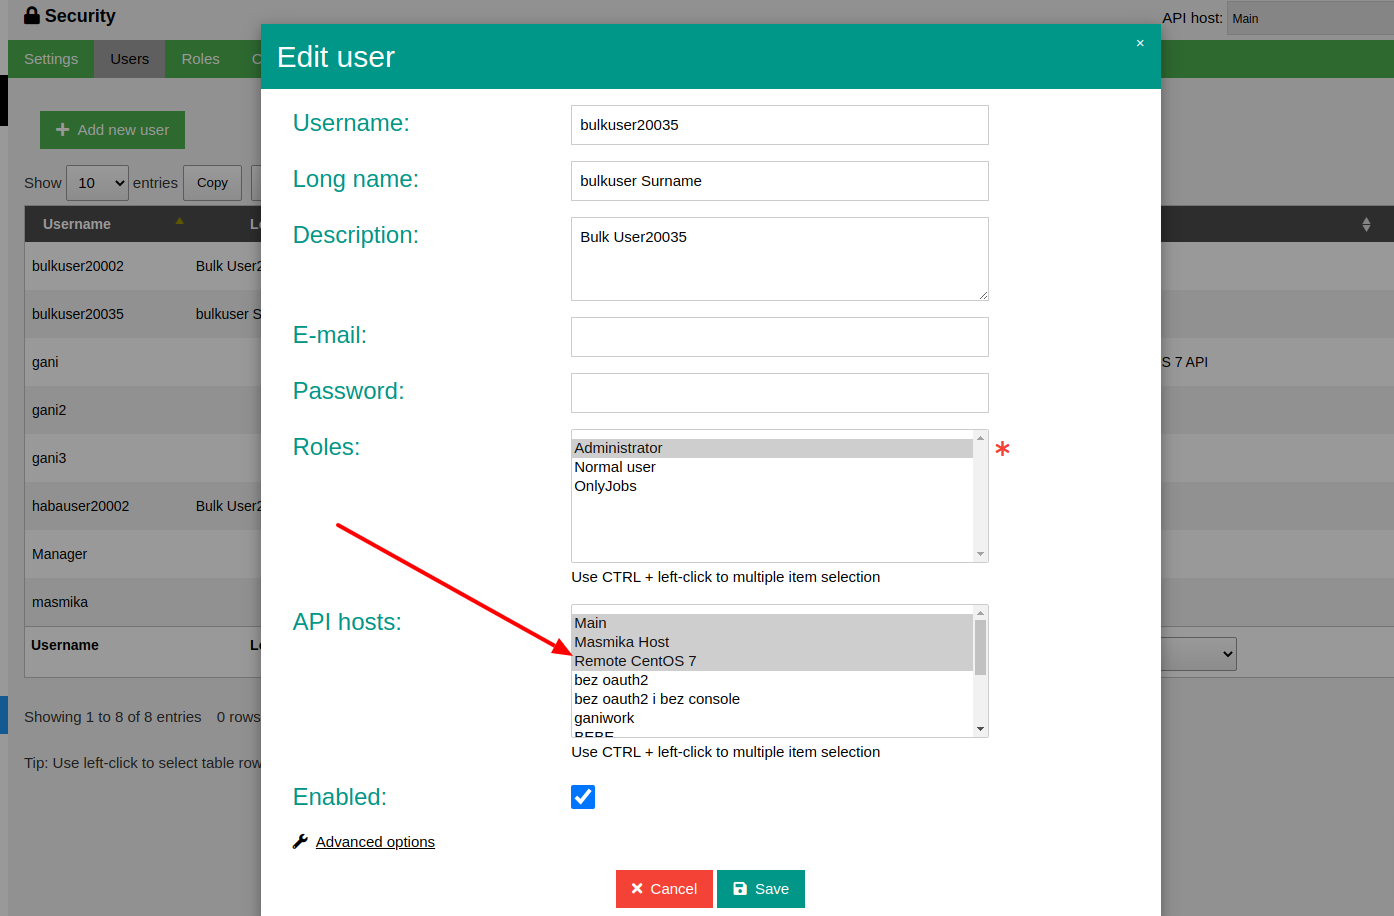Click the sort arrows in the last table header
The width and height of the screenshot is (1394, 916).
coord(1366,224)
